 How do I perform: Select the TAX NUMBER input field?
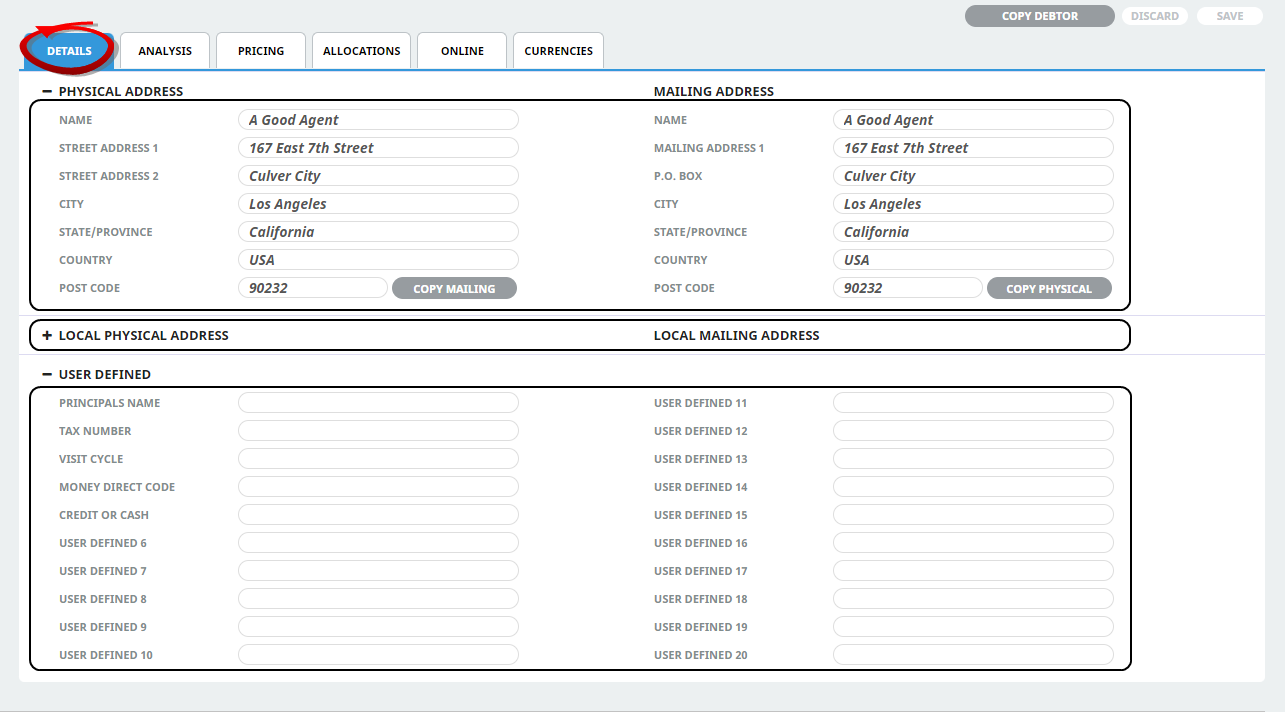click(378, 430)
